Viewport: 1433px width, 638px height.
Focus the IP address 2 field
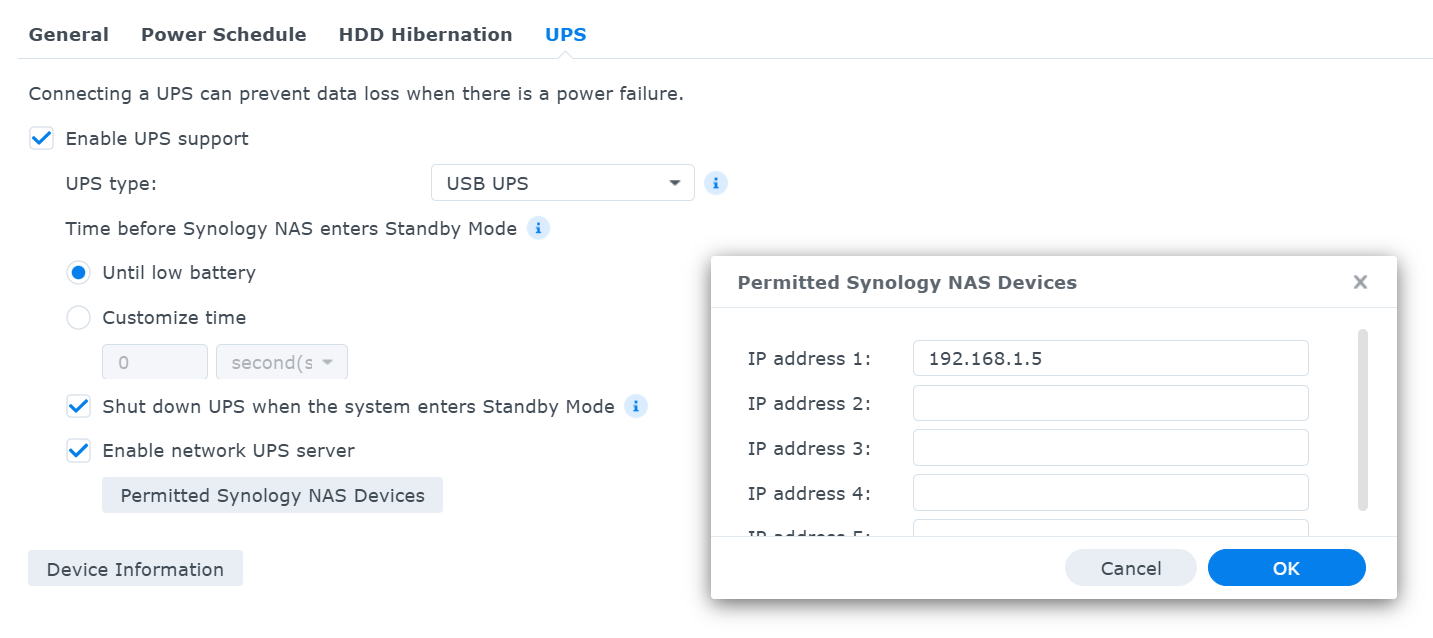[1110, 403]
